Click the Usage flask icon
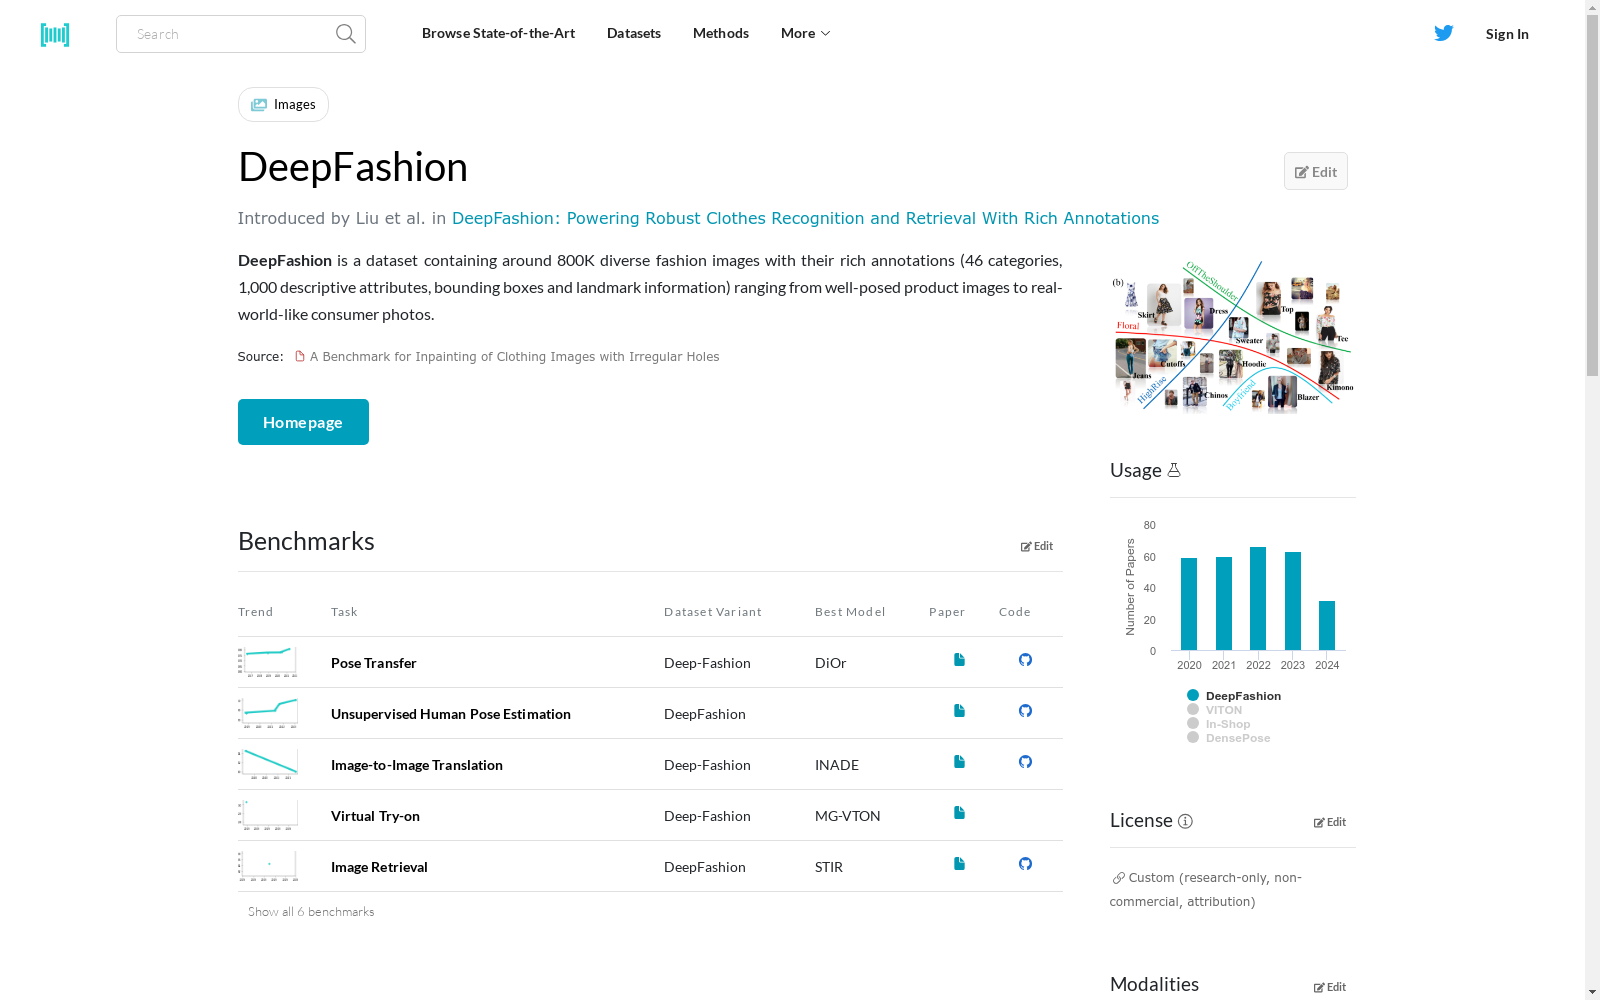Image resolution: width=1600 pixels, height=1000 pixels. pyautogui.click(x=1174, y=470)
